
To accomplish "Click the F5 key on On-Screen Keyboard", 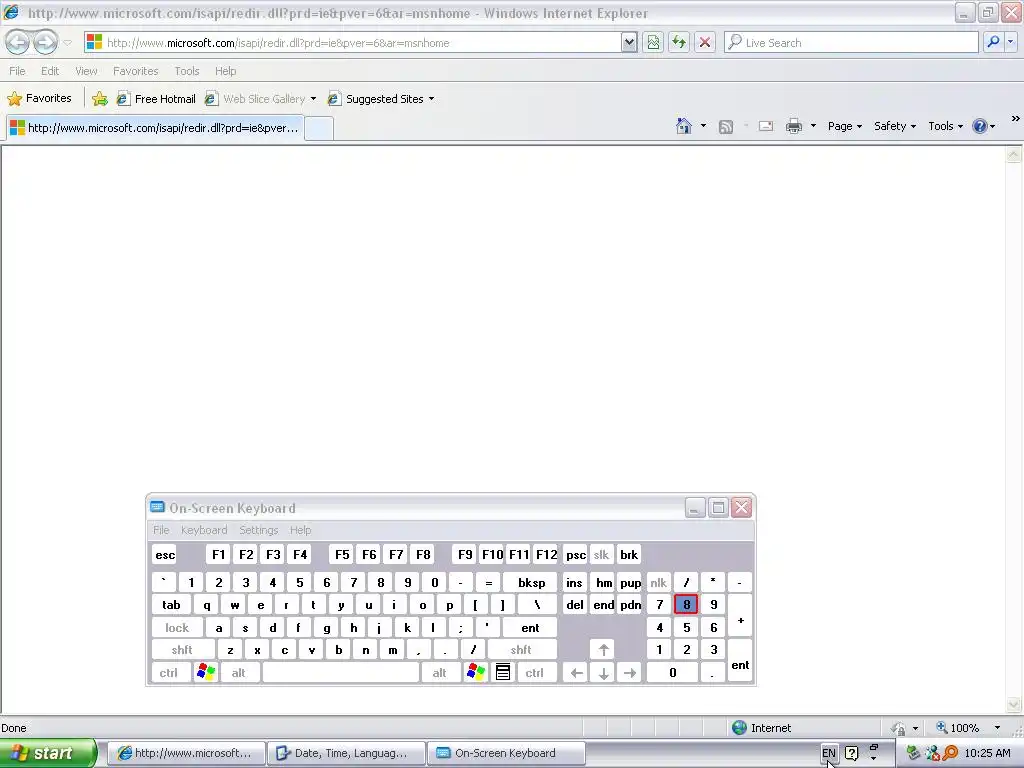I will tap(342, 554).
